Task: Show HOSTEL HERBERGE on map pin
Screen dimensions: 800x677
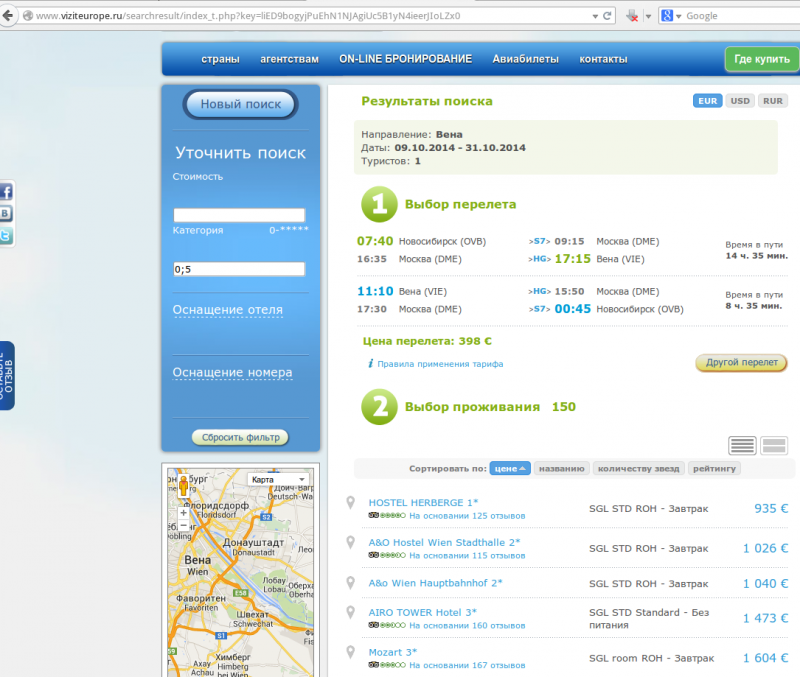Action: [x=351, y=503]
